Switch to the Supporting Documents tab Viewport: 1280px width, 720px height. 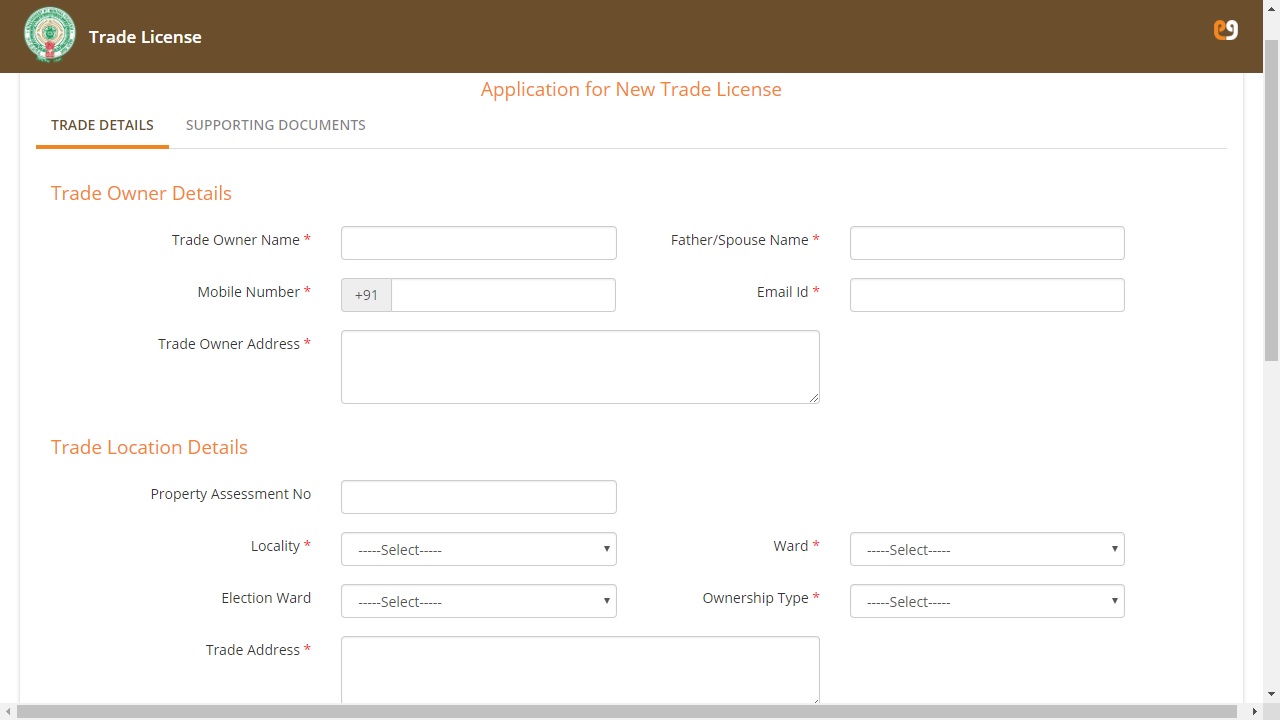coord(275,125)
